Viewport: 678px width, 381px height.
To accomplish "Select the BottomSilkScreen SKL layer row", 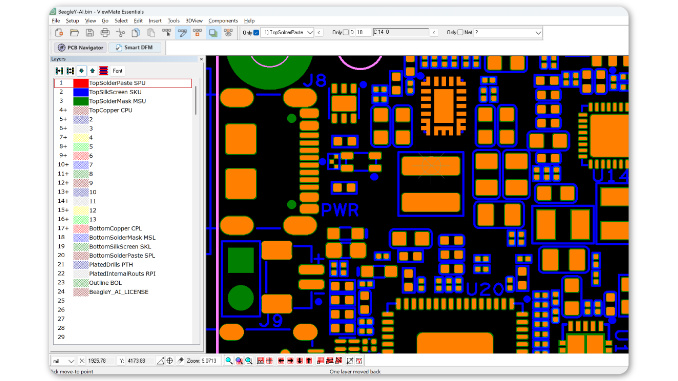I will pos(123,247).
